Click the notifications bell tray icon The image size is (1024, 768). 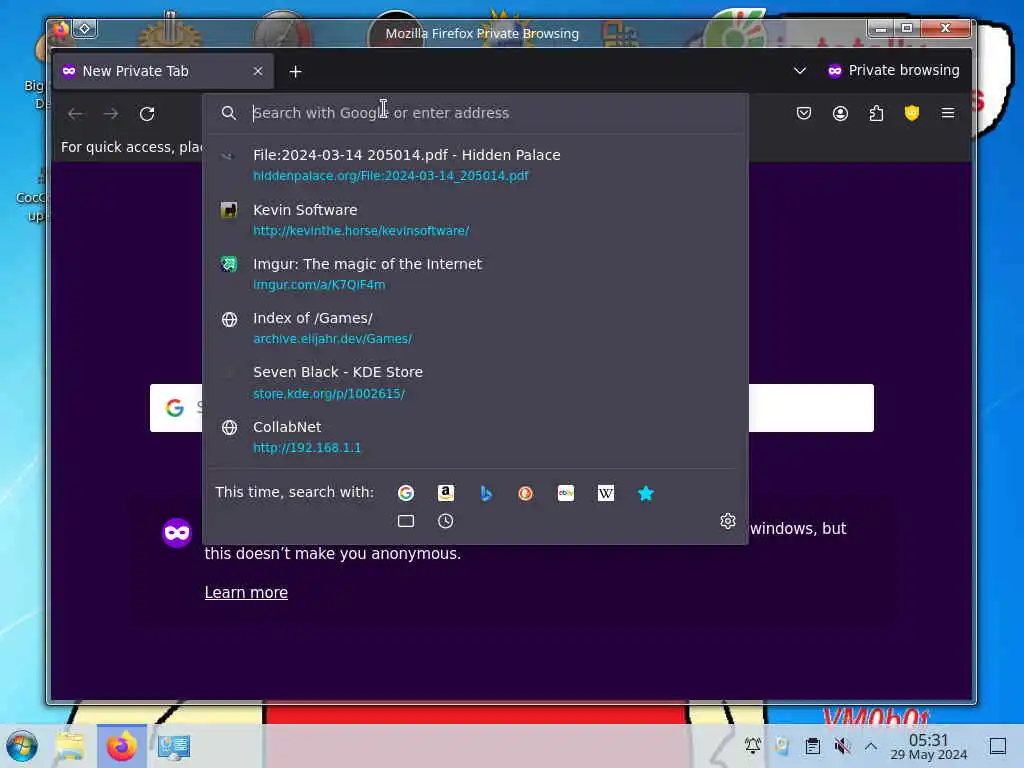click(x=753, y=746)
